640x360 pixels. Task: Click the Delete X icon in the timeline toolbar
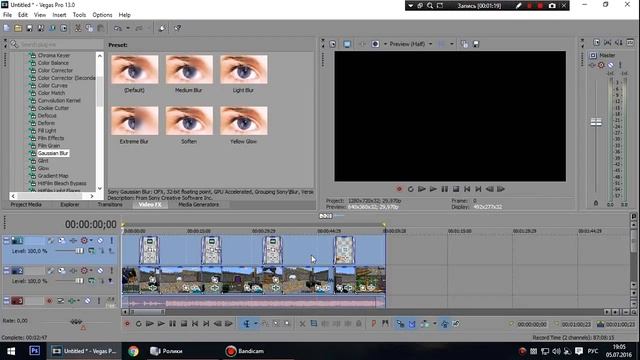(302, 324)
